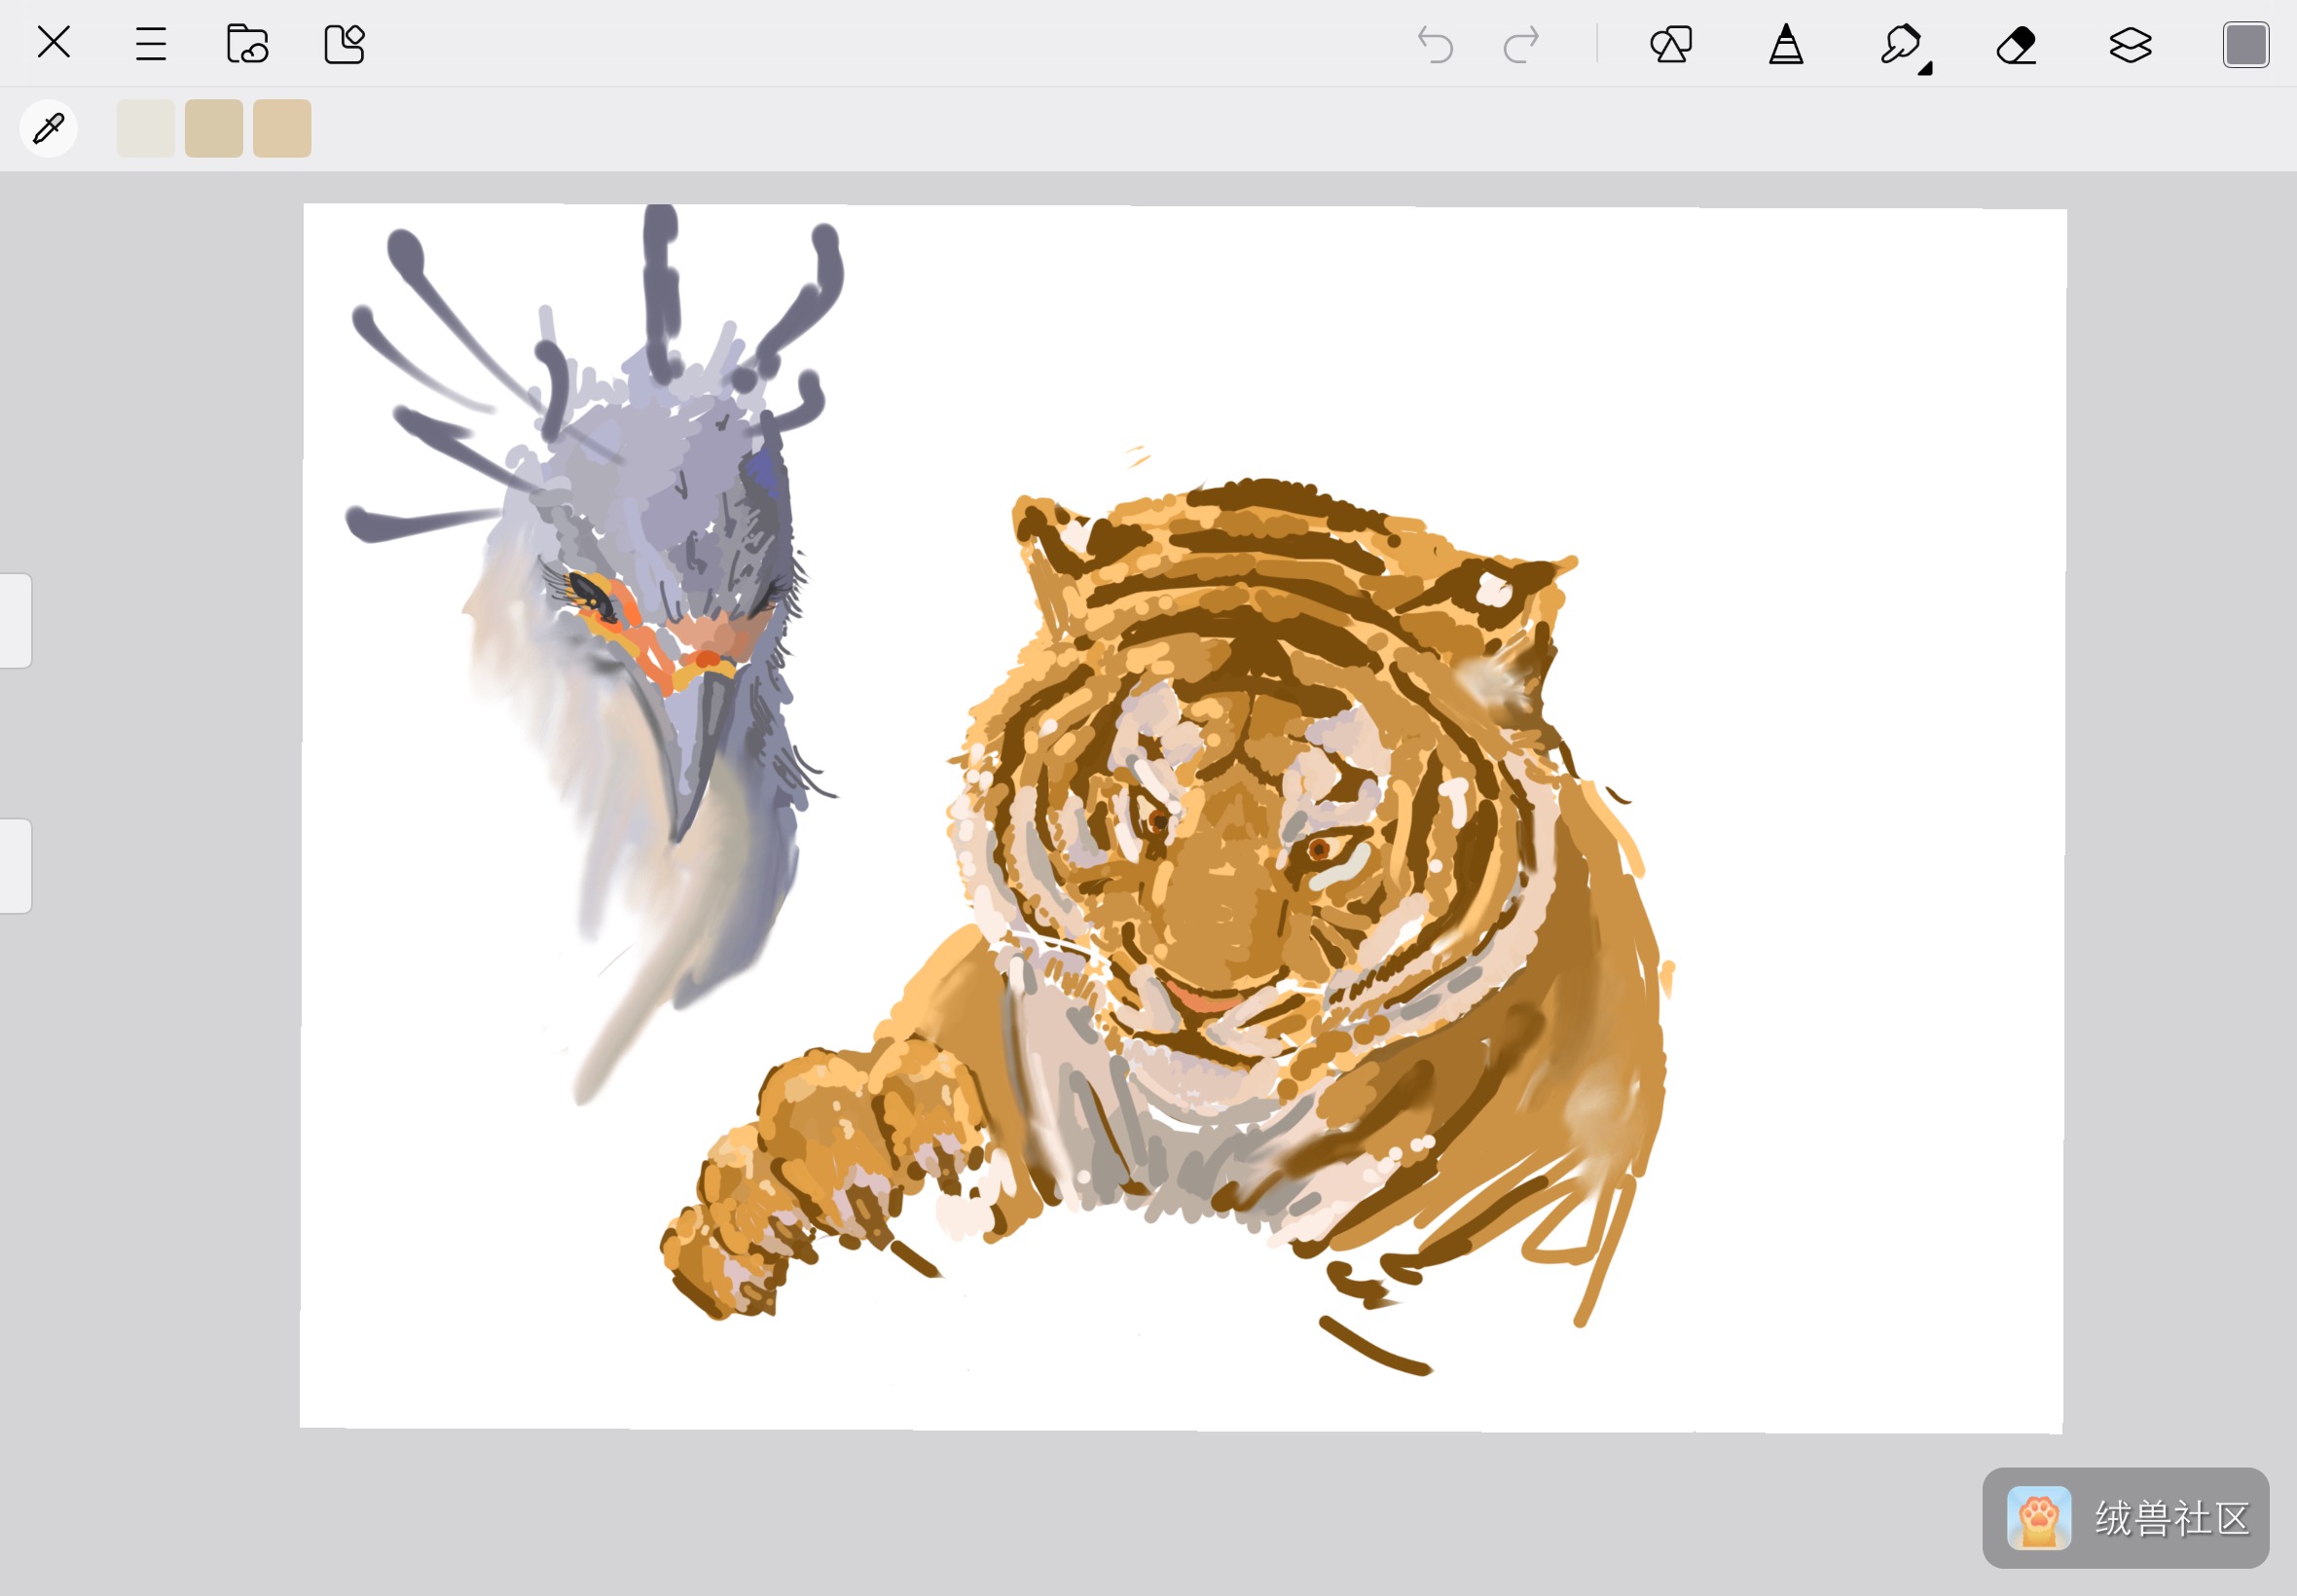Viewport: 2297px width, 1596px height.
Task: Pick the middle tan color swatch
Action: pos(213,128)
